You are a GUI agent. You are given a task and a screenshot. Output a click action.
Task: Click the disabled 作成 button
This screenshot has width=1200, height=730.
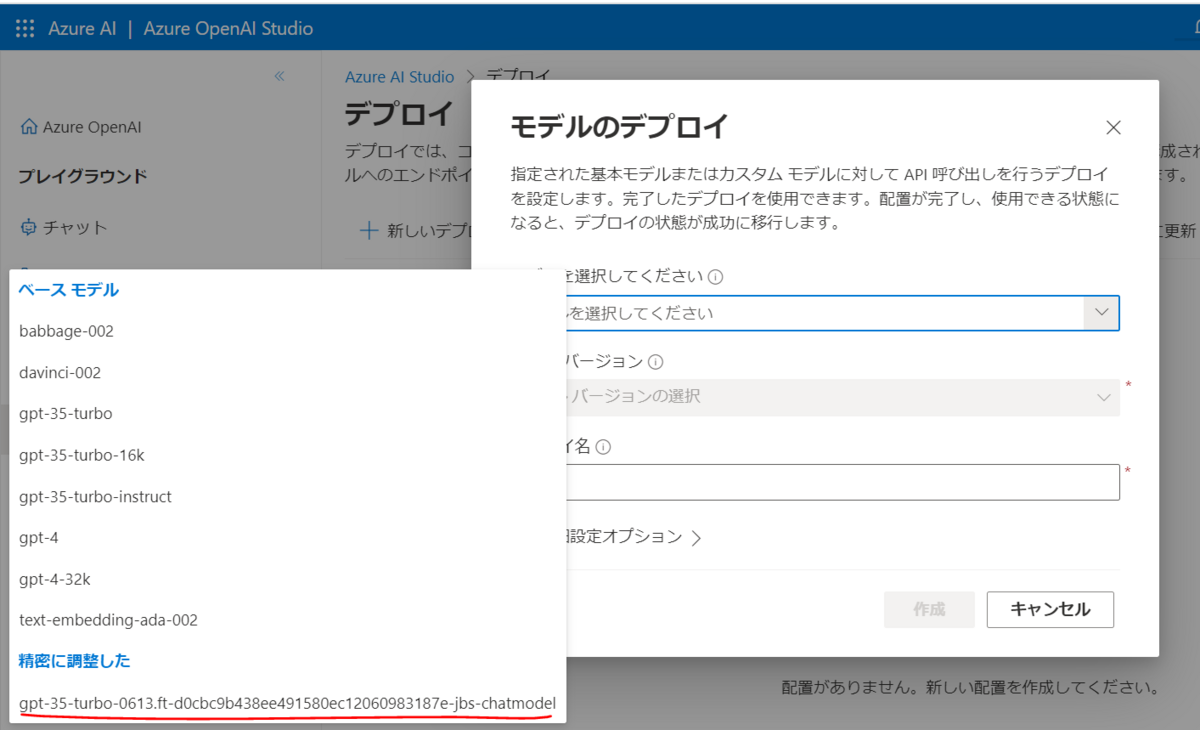pyautogui.click(x=929, y=609)
